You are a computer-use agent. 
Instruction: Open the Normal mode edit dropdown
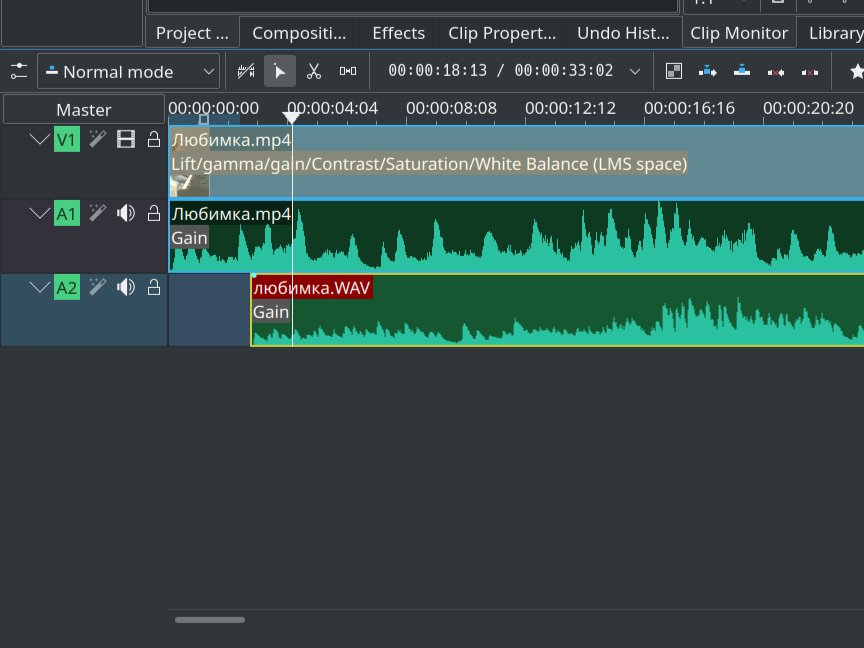click(x=128, y=71)
